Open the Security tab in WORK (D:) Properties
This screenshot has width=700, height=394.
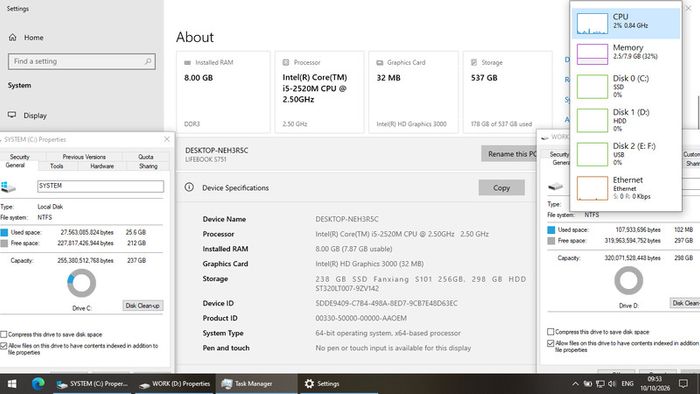pyautogui.click(x=559, y=154)
